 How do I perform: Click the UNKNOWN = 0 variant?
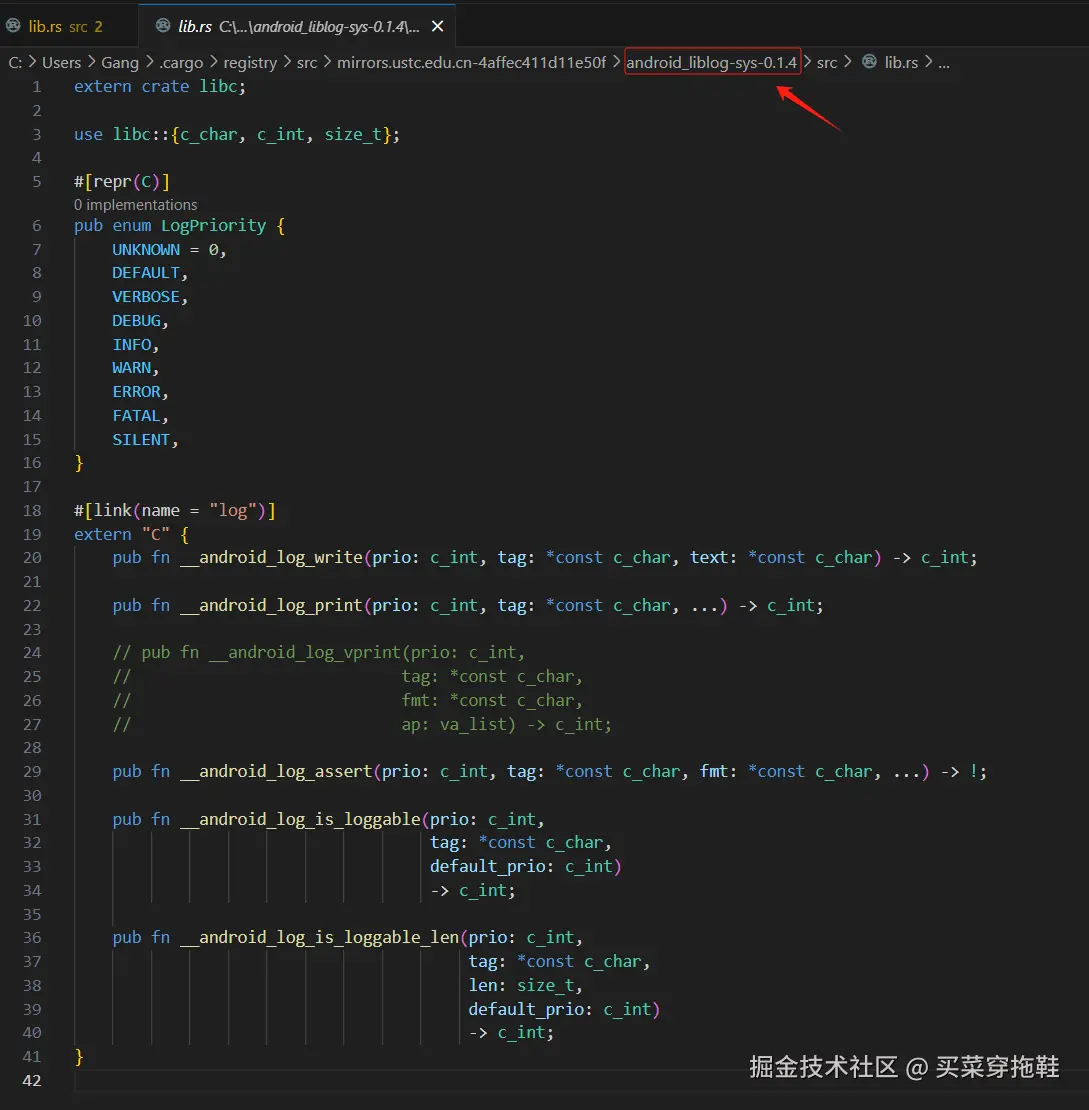tap(169, 250)
